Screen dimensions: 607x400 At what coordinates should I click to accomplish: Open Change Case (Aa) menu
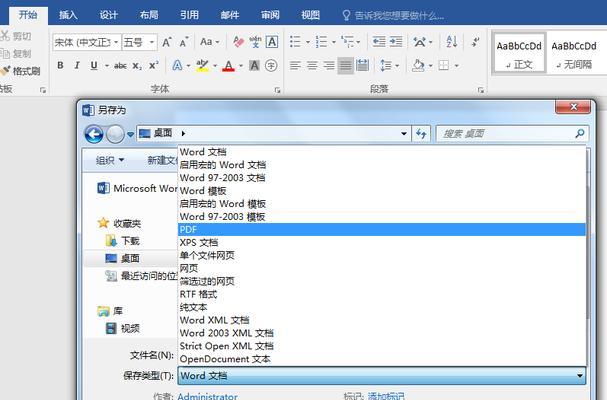coord(209,42)
